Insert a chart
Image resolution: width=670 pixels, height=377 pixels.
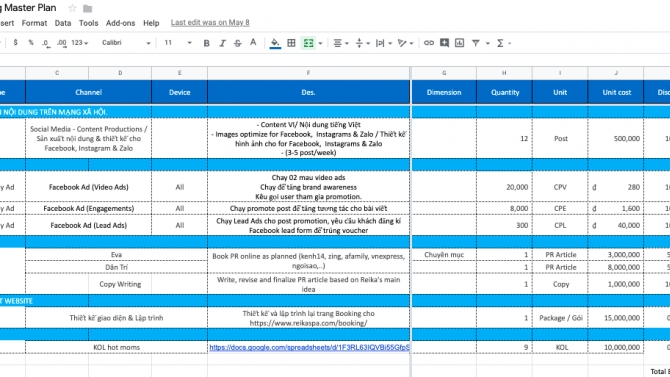click(x=459, y=43)
